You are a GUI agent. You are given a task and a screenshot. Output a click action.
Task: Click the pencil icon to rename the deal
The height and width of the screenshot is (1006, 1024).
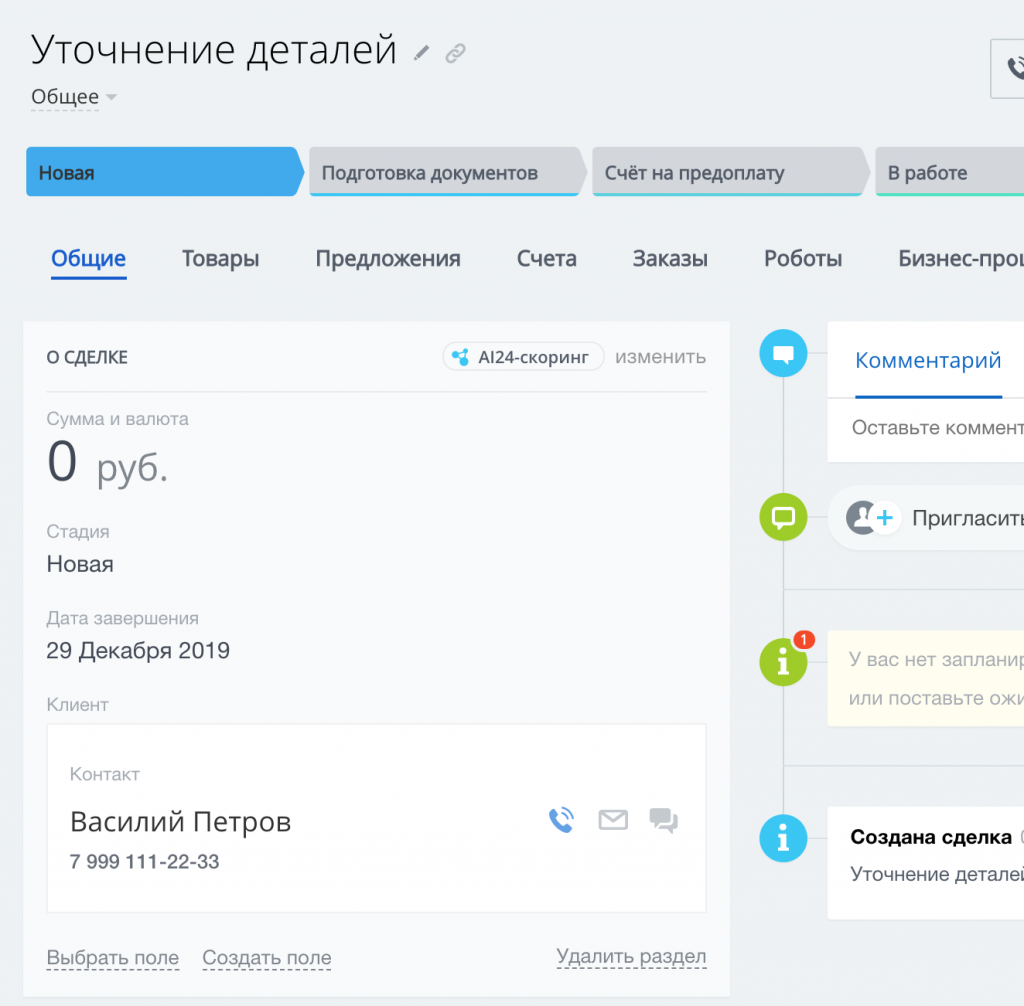419,52
